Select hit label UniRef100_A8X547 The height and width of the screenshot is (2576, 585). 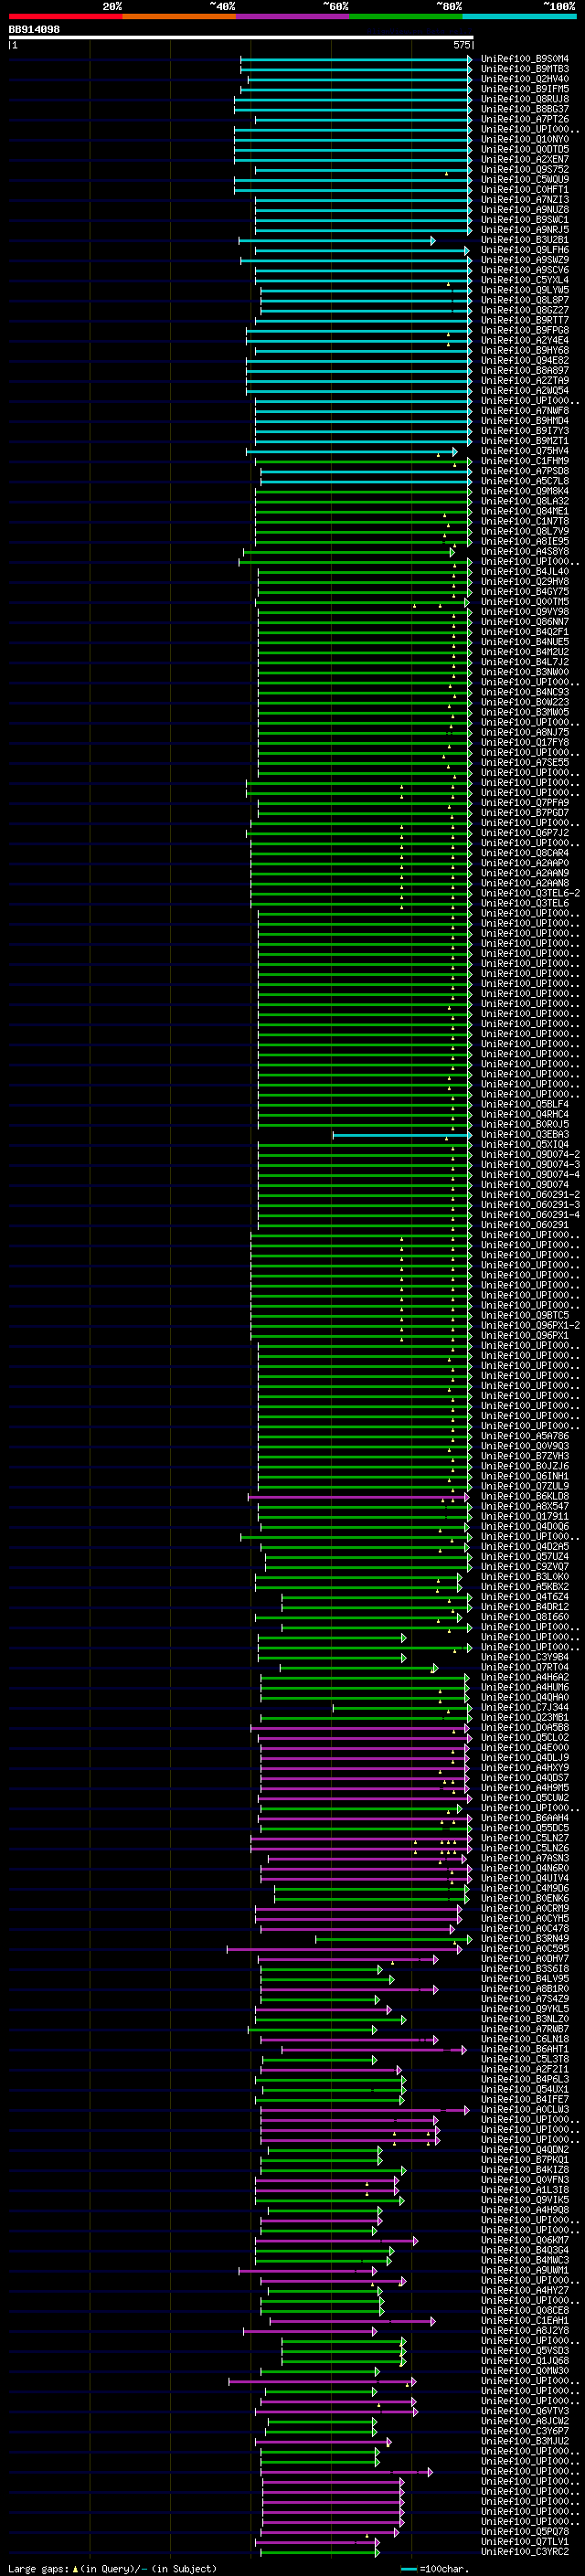(x=525, y=1506)
